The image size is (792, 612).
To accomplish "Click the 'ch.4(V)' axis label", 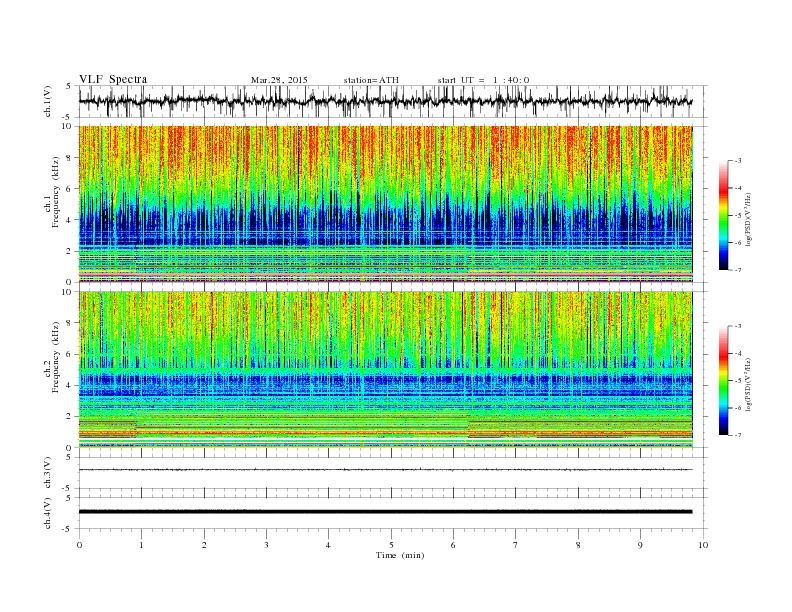I will pos(48,513).
